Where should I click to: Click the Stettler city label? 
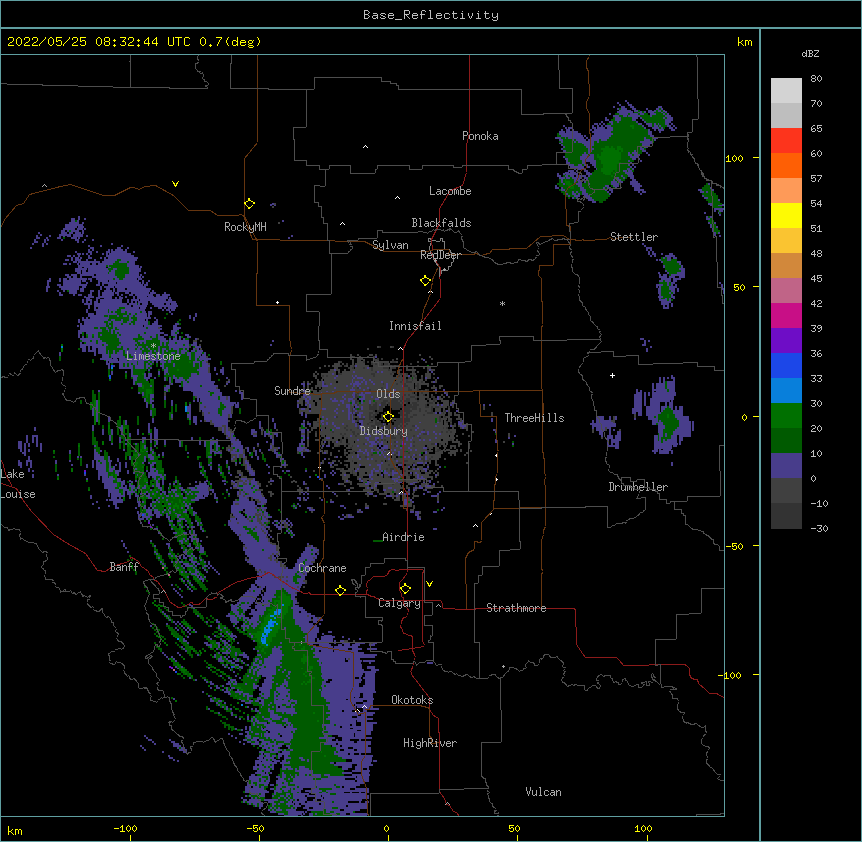click(x=633, y=237)
